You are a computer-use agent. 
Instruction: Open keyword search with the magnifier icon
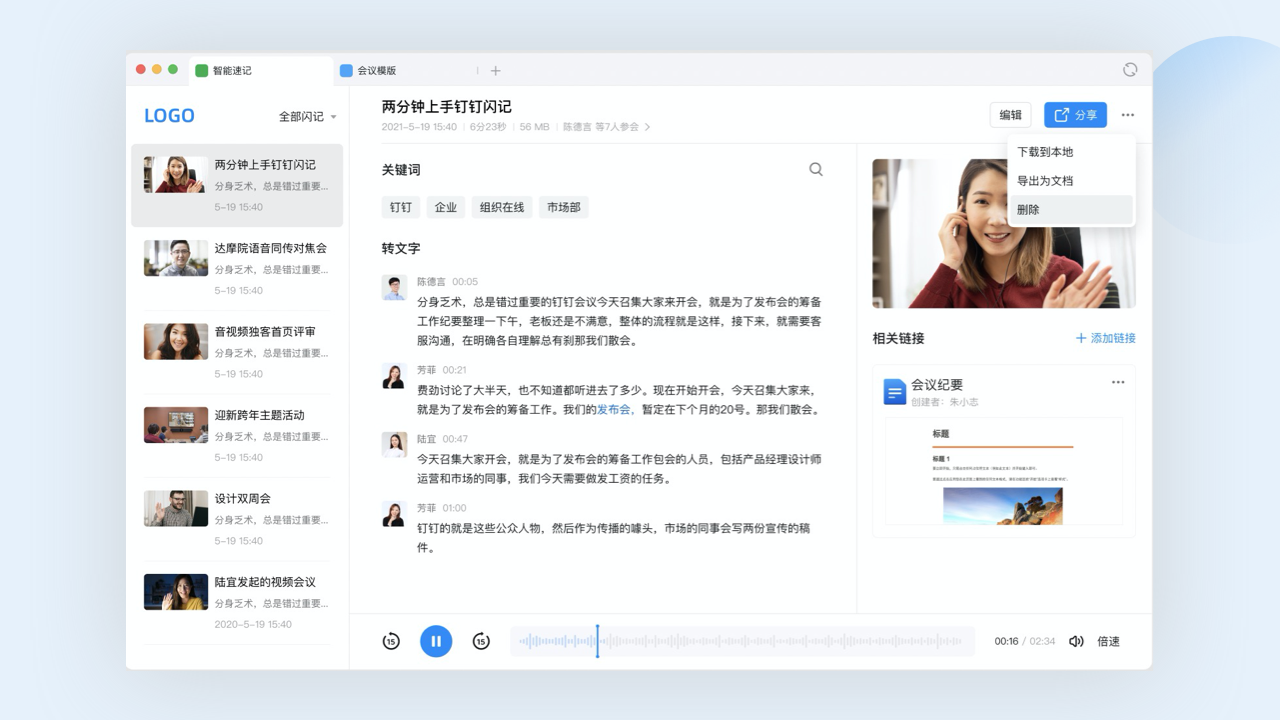tap(816, 169)
